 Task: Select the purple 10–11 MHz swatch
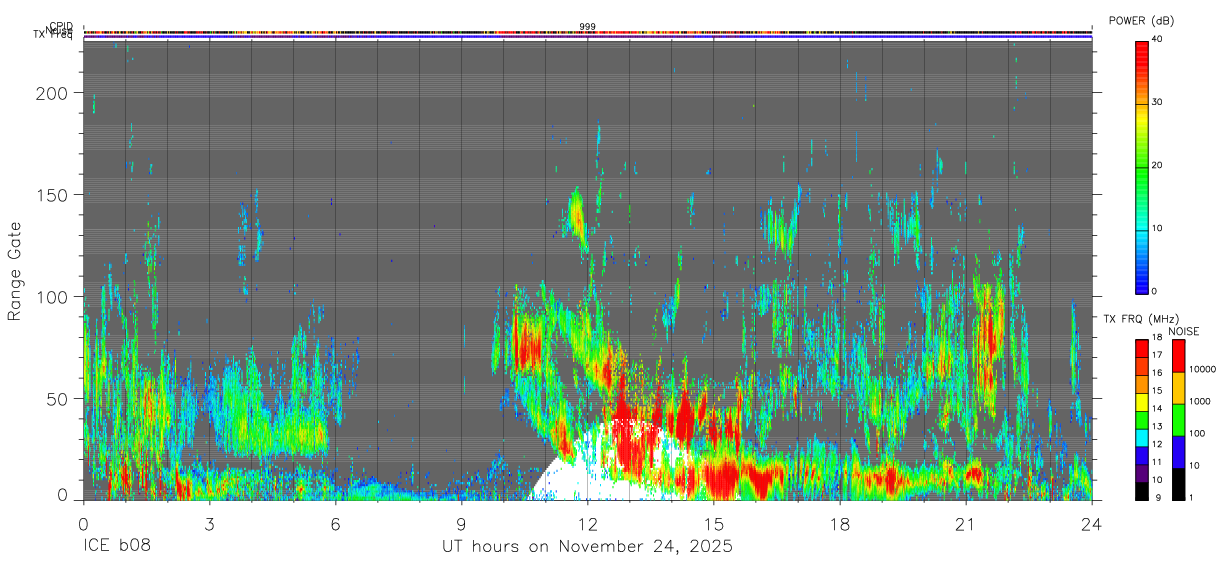(1143, 473)
